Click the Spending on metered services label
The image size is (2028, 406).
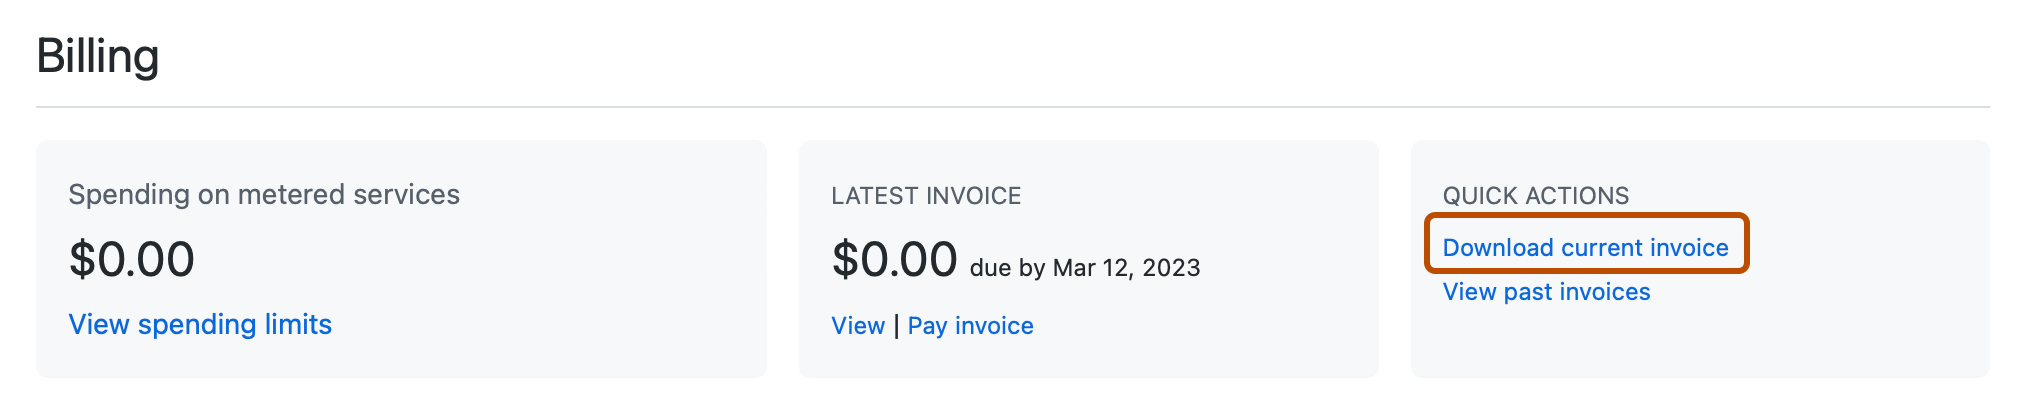264,194
